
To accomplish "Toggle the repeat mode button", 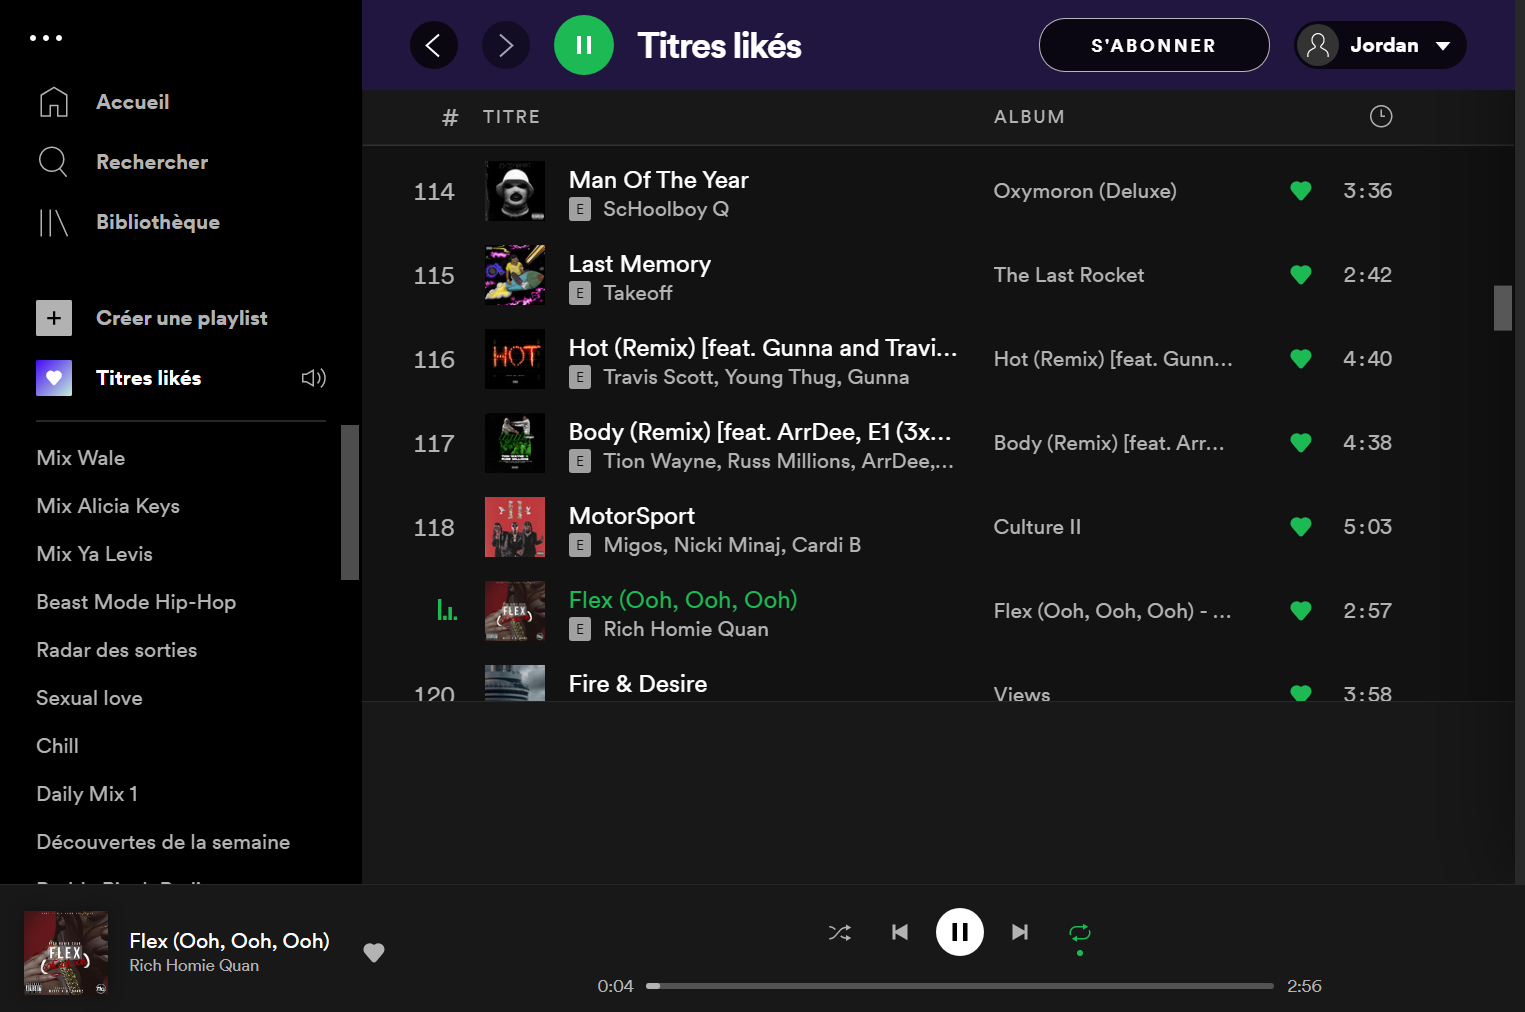I will click(1079, 932).
